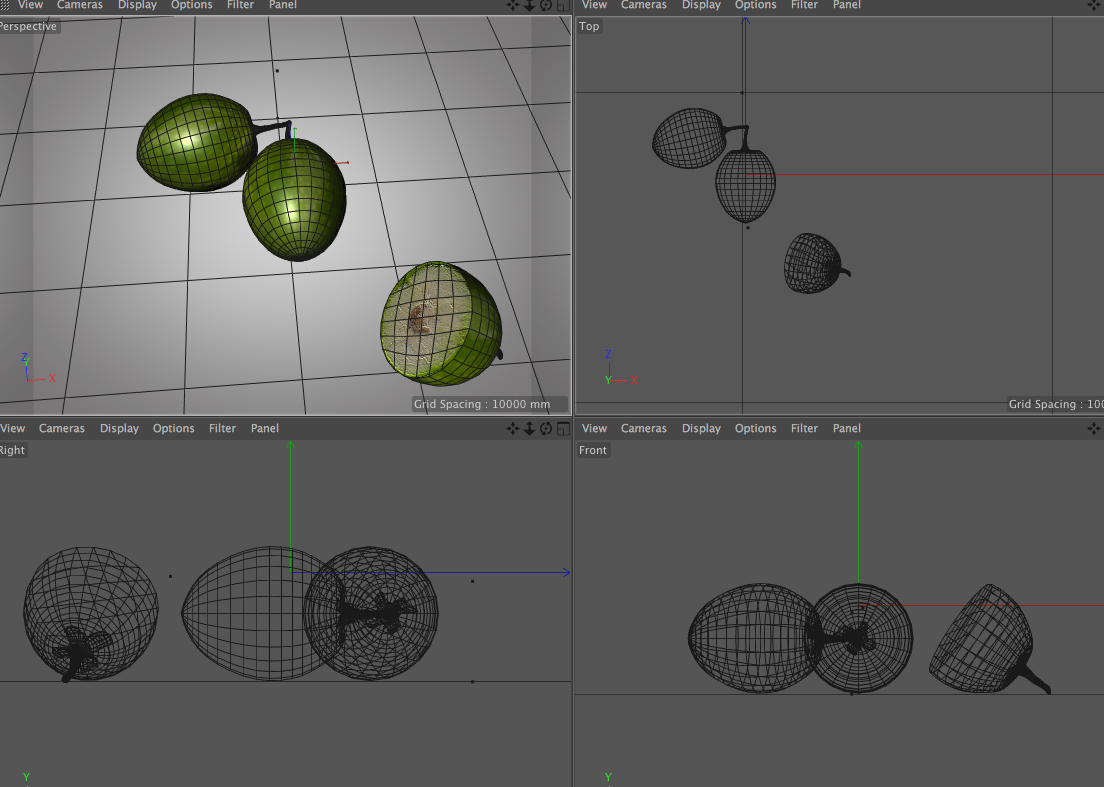
Task: Open the Filter menu of the Front viewport
Action: point(804,428)
